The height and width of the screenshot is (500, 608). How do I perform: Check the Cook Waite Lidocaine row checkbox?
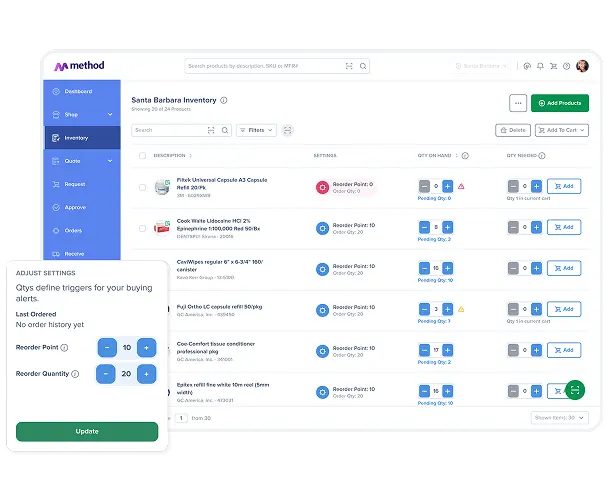[x=142, y=228]
